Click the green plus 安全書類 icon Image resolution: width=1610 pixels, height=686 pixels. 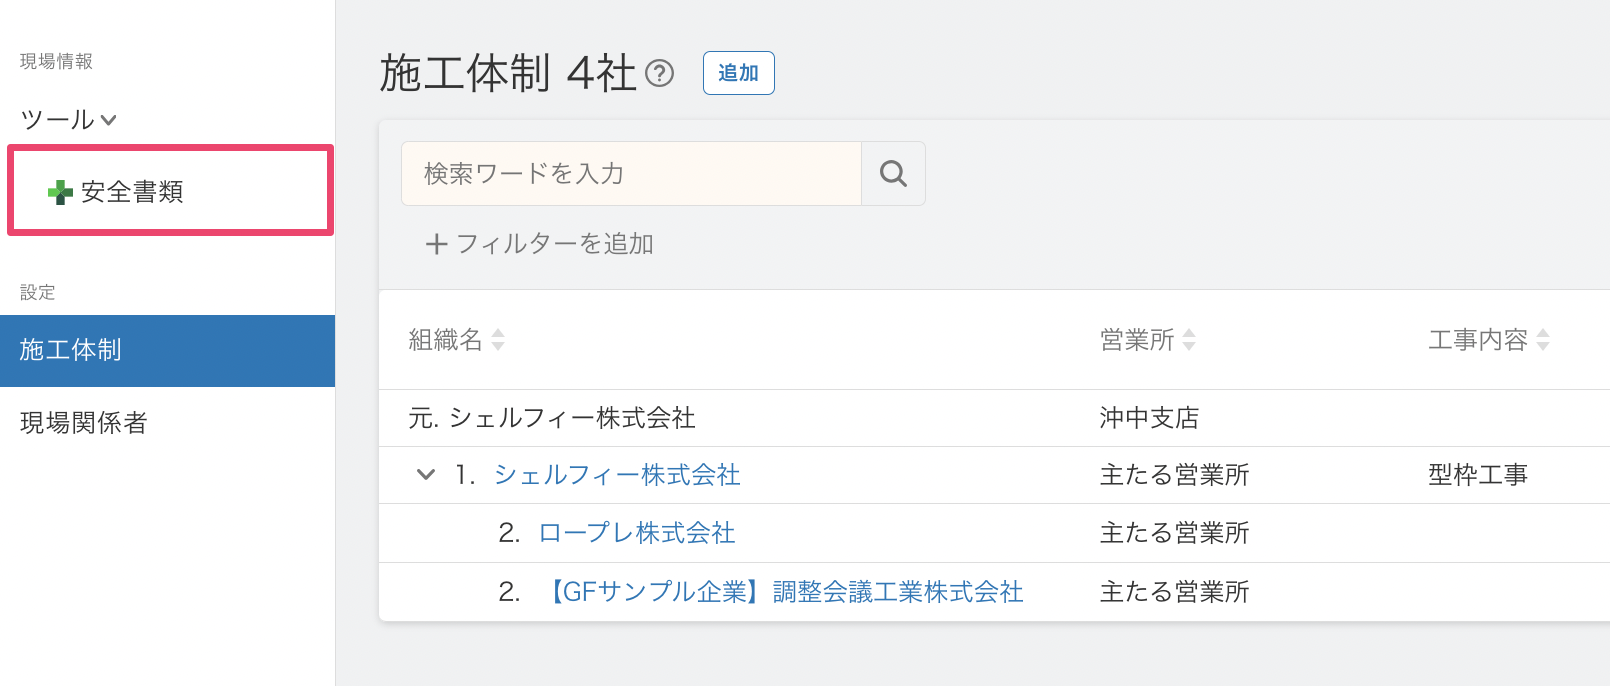(x=60, y=192)
